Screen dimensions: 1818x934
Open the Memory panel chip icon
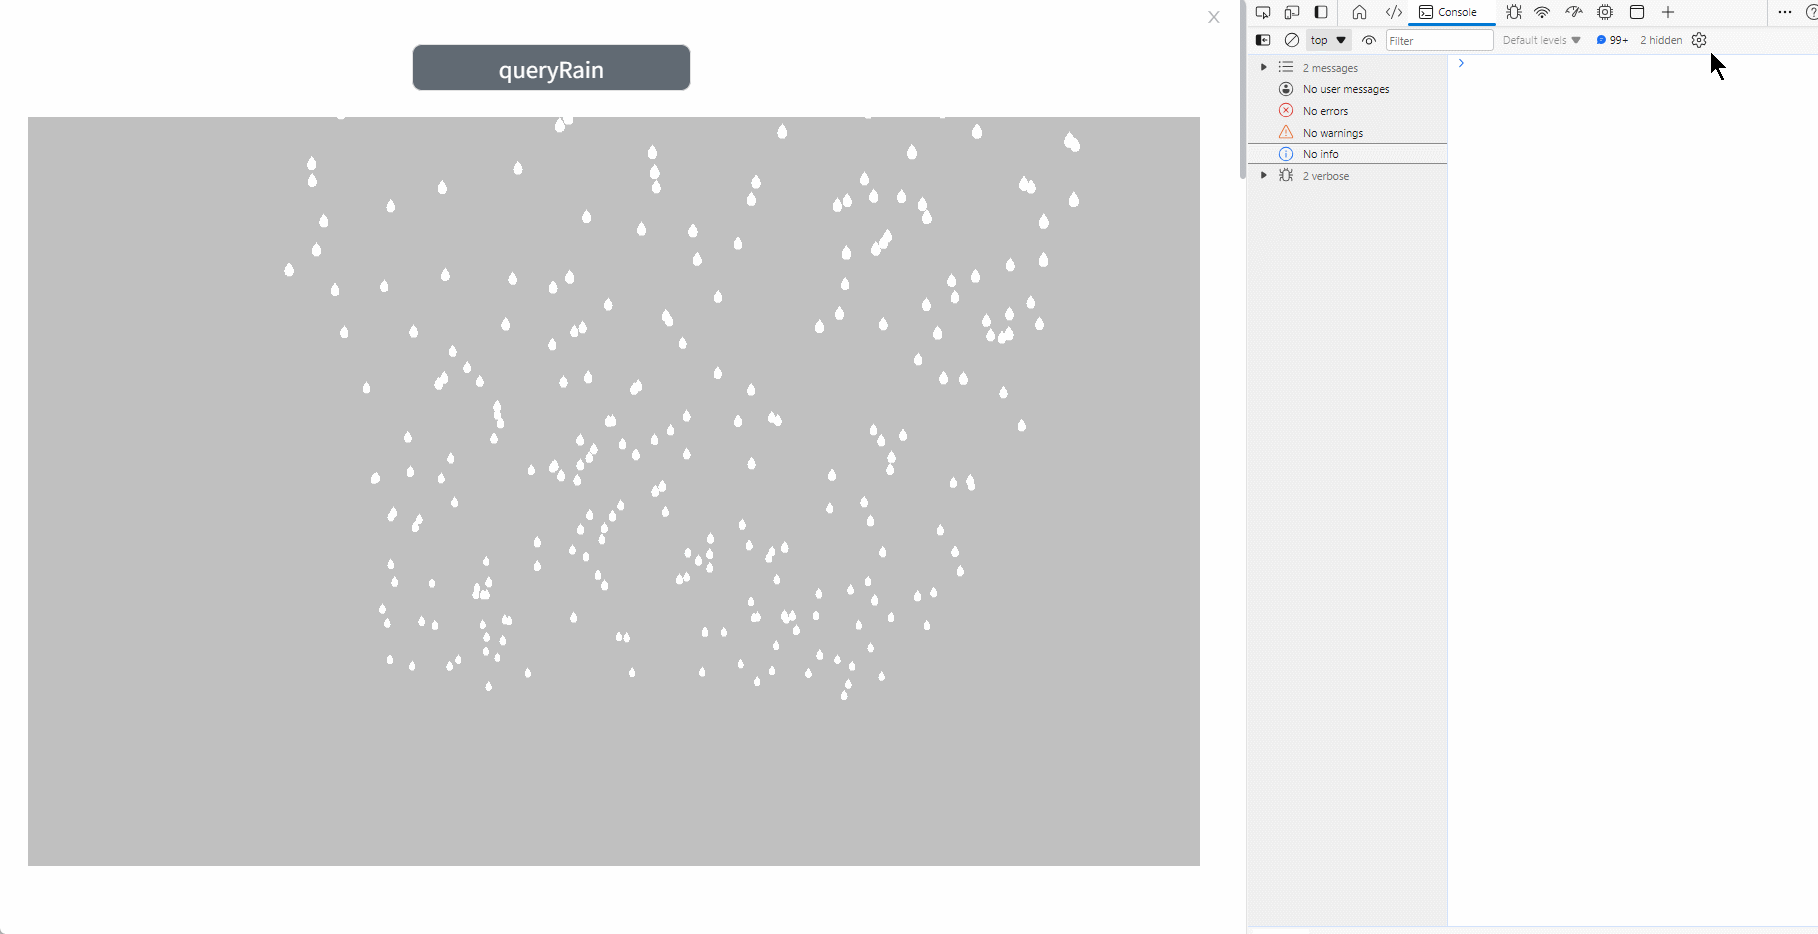pos(1605,13)
